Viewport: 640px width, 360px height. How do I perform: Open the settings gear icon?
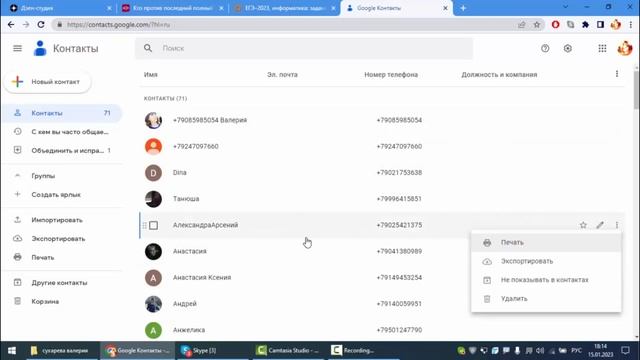pos(567,49)
